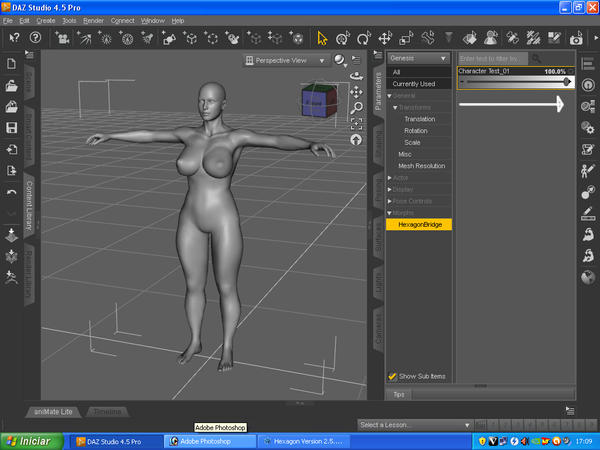
Task: Toggle the Show Sub Items checkbox
Action: [393, 376]
